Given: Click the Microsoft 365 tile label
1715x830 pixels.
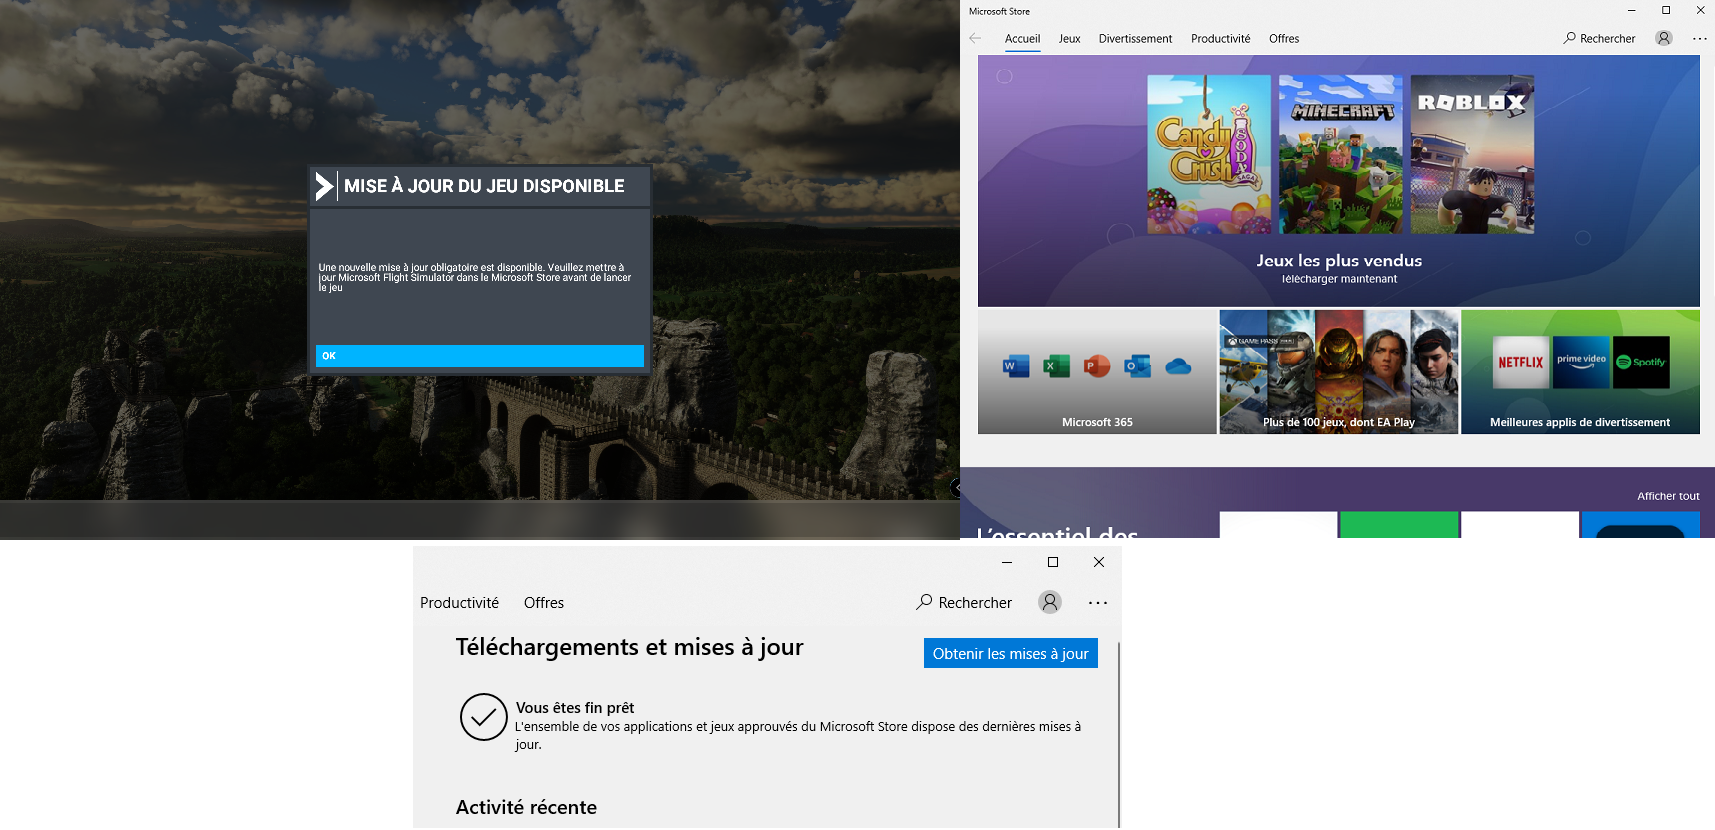Looking at the screenshot, I should (x=1097, y=422).
